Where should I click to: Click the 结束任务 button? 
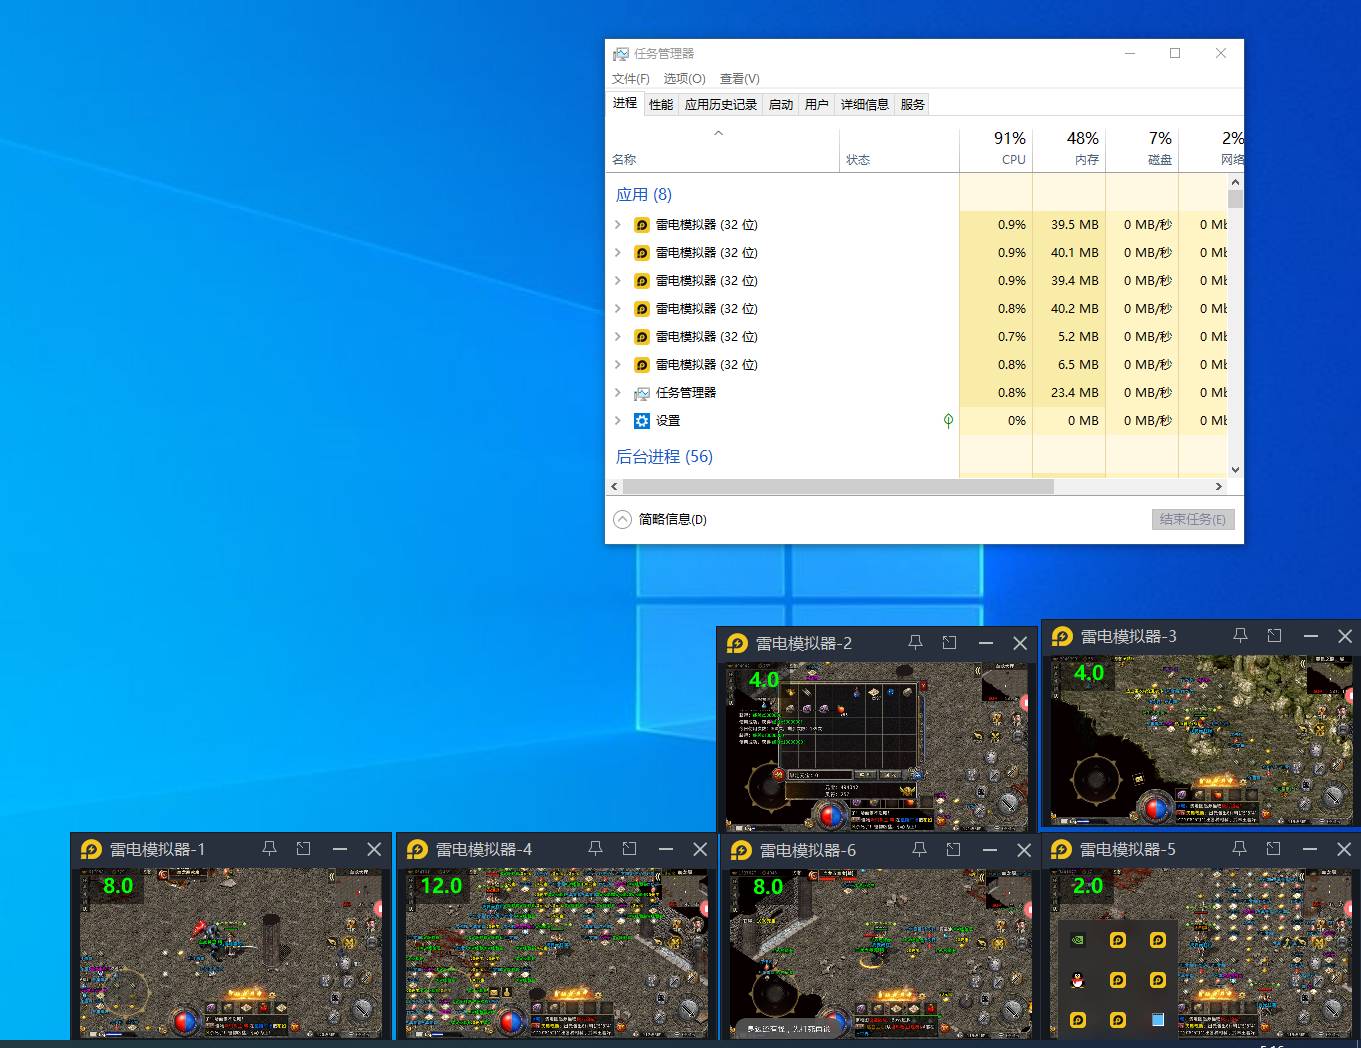(x=1192, y=519)
